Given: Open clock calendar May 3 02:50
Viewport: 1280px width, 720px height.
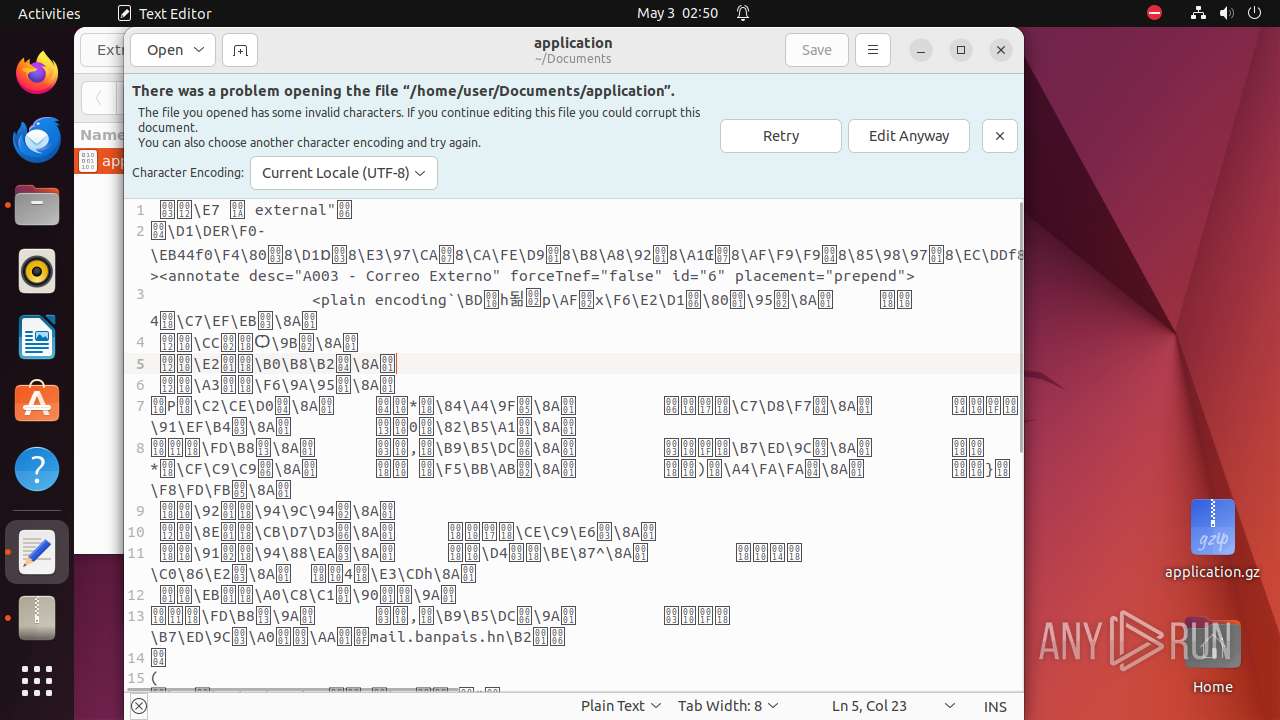Looking at the screenshot, I should tap(677, 13).
